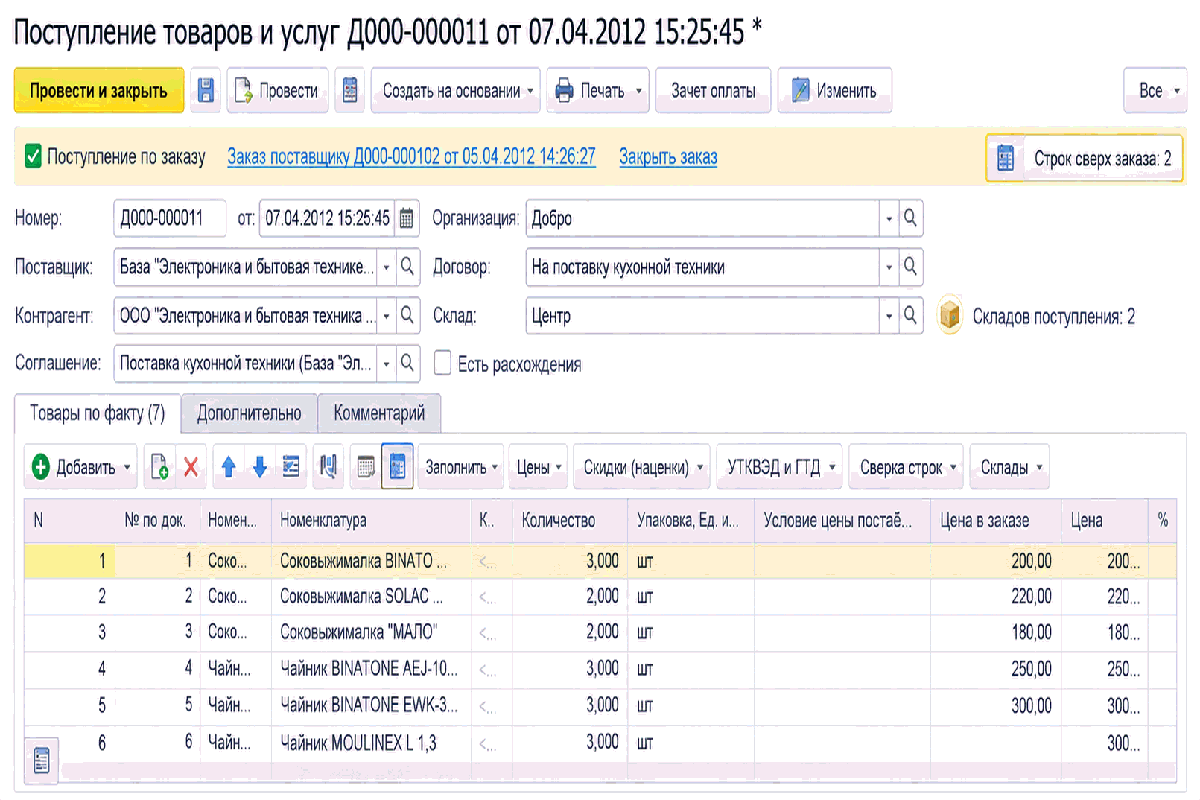Click the report icon next to Провести
The width and height of the screenshot is (1200, 800).
click(x=350, y=91)
